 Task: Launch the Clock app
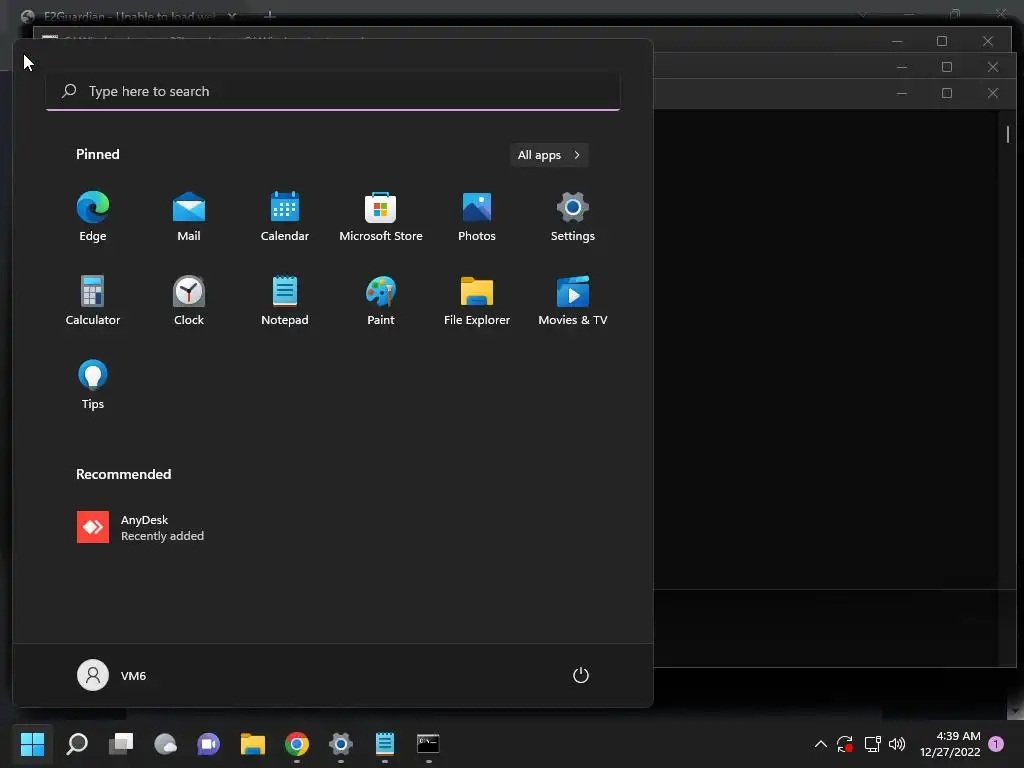[189, 300]
